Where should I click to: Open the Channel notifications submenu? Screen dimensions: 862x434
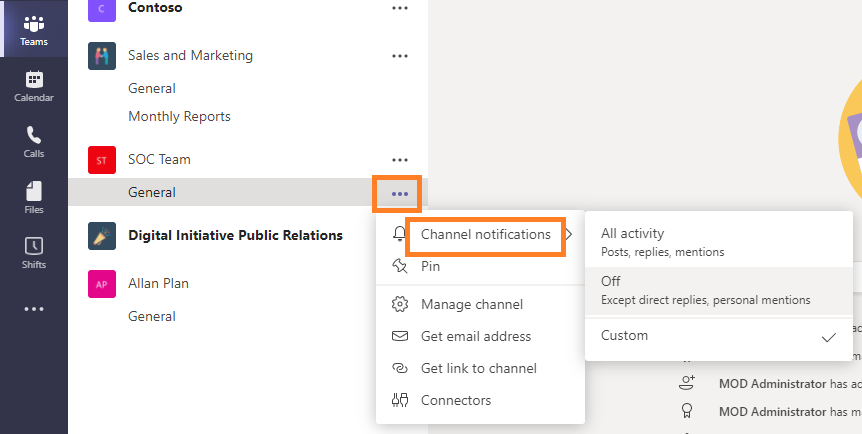point(480,234)
